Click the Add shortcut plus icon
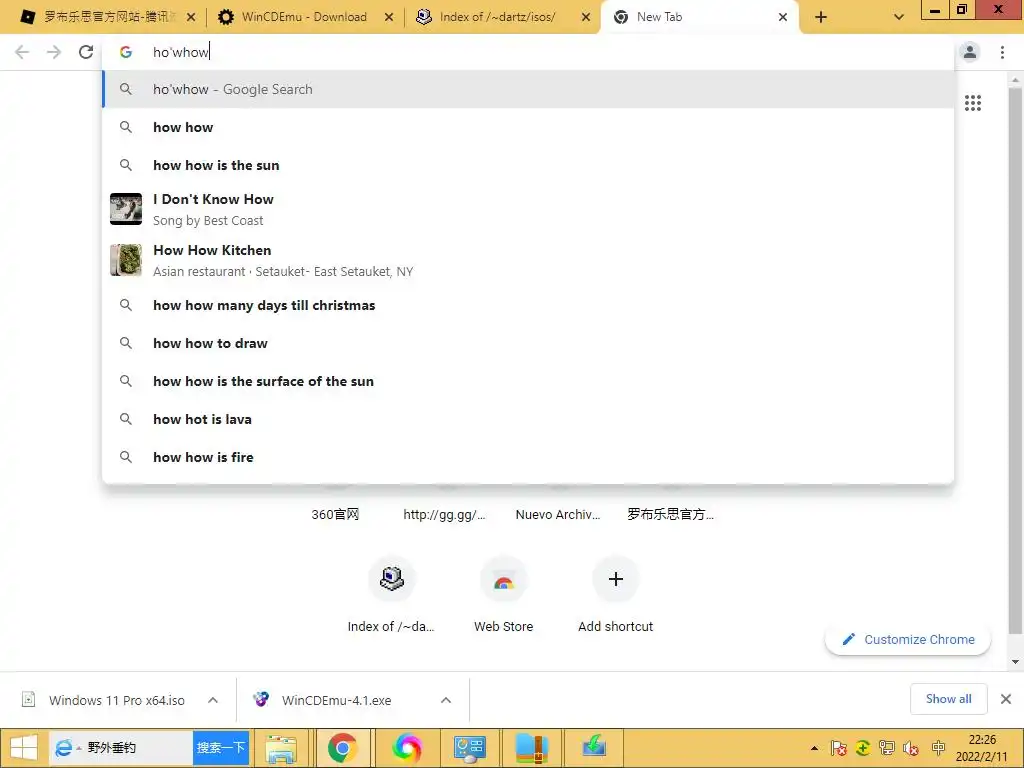Screen dimensions: 1024x768 [615, 579]
